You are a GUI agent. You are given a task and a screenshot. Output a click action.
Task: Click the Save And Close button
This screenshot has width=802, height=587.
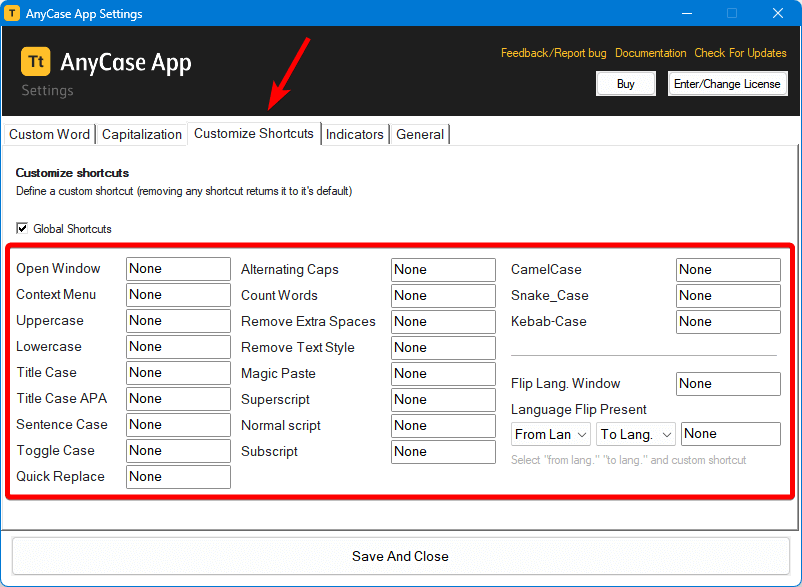click(x=400, y=556)
